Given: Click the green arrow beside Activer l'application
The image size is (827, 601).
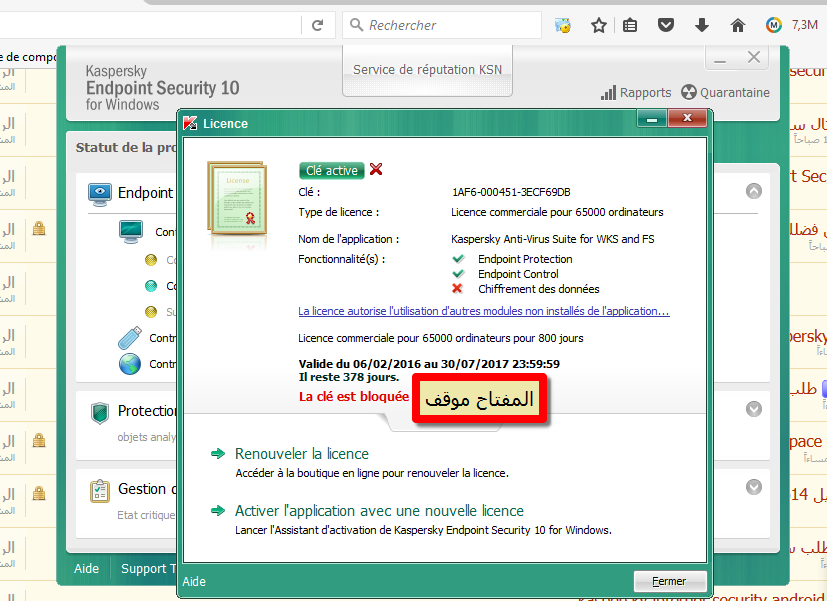Looking at the screenshot, I should pyautogui.click(x=218, y=510).
